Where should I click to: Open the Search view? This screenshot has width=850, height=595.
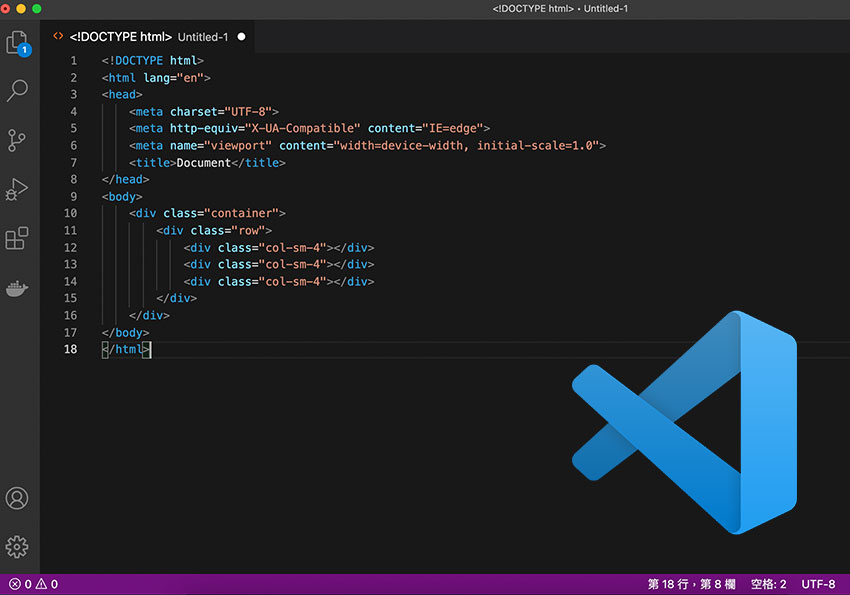(17, 90)
